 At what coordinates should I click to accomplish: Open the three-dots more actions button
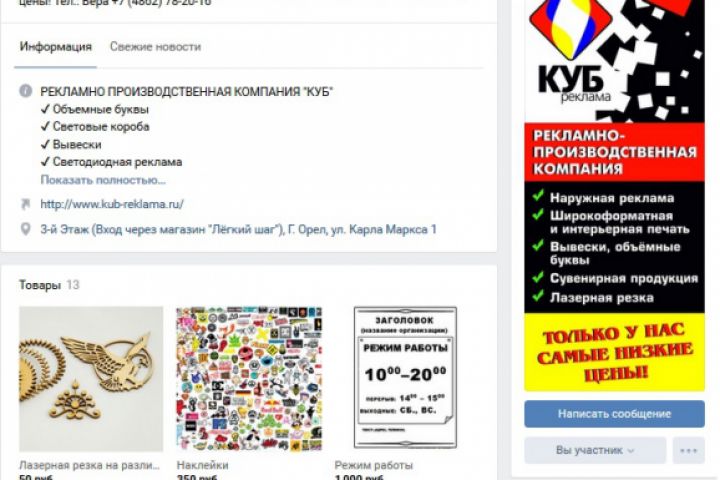688,450
